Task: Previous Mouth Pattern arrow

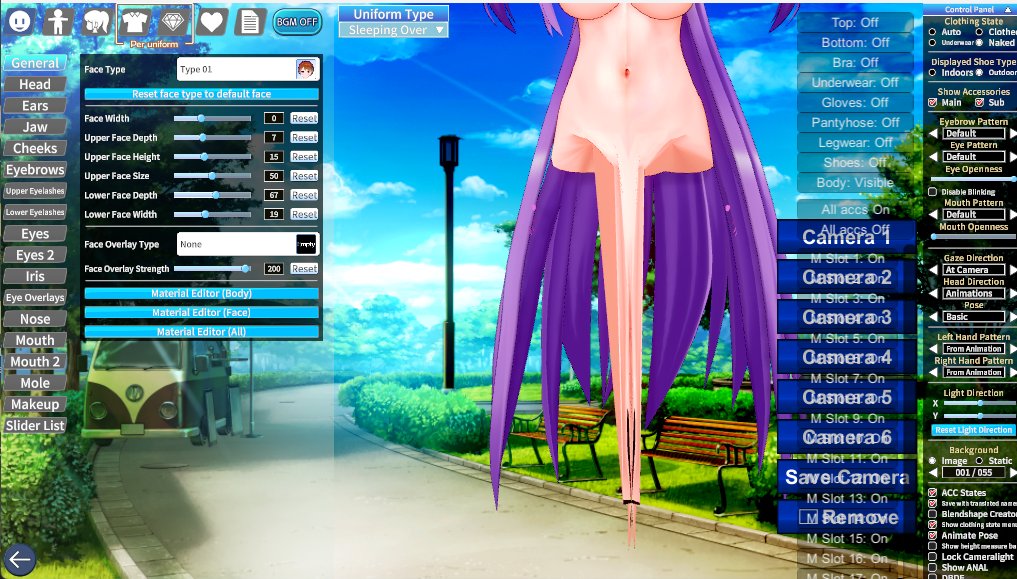Action: click(933, 215)
